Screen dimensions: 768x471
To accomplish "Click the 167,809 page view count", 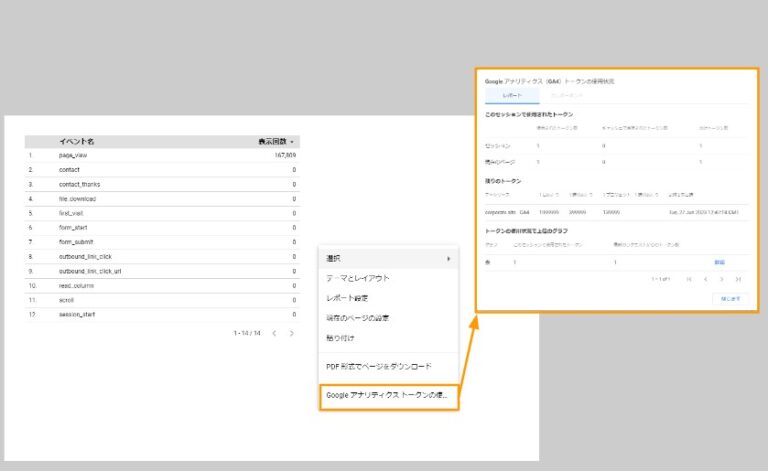I will coord(285,155).
